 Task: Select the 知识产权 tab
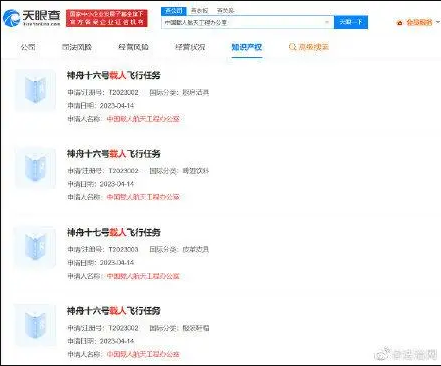247,47
